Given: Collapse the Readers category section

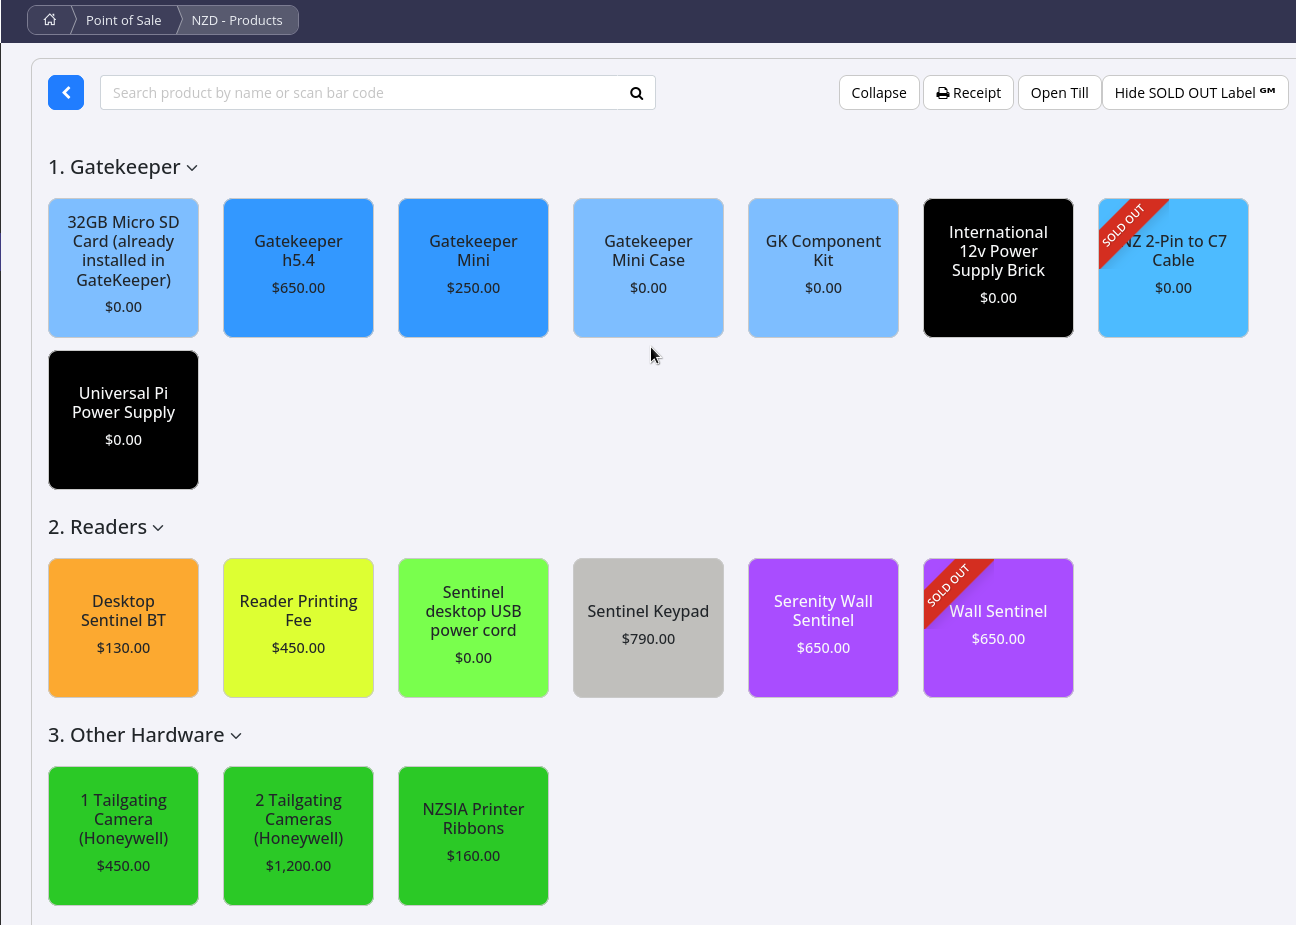Looking at the screenshot, I should click(158, 528).
